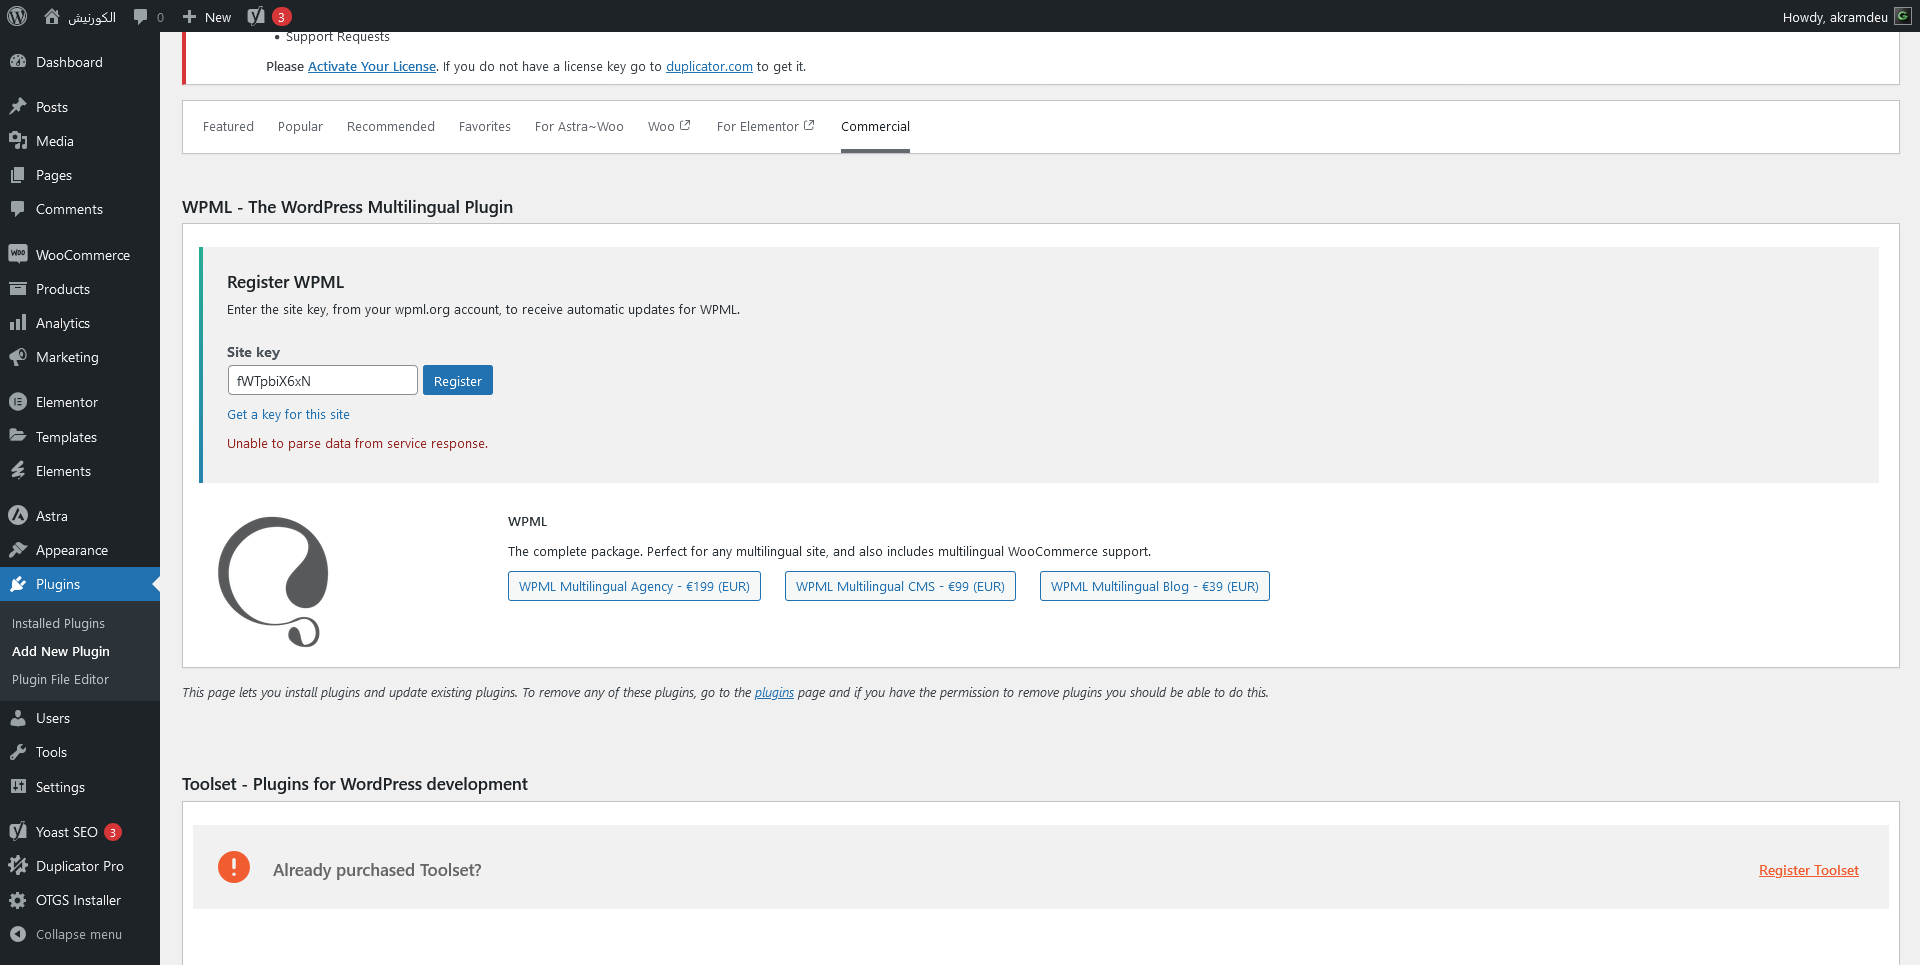Click the Yoast notification count badge

(282, 16)
